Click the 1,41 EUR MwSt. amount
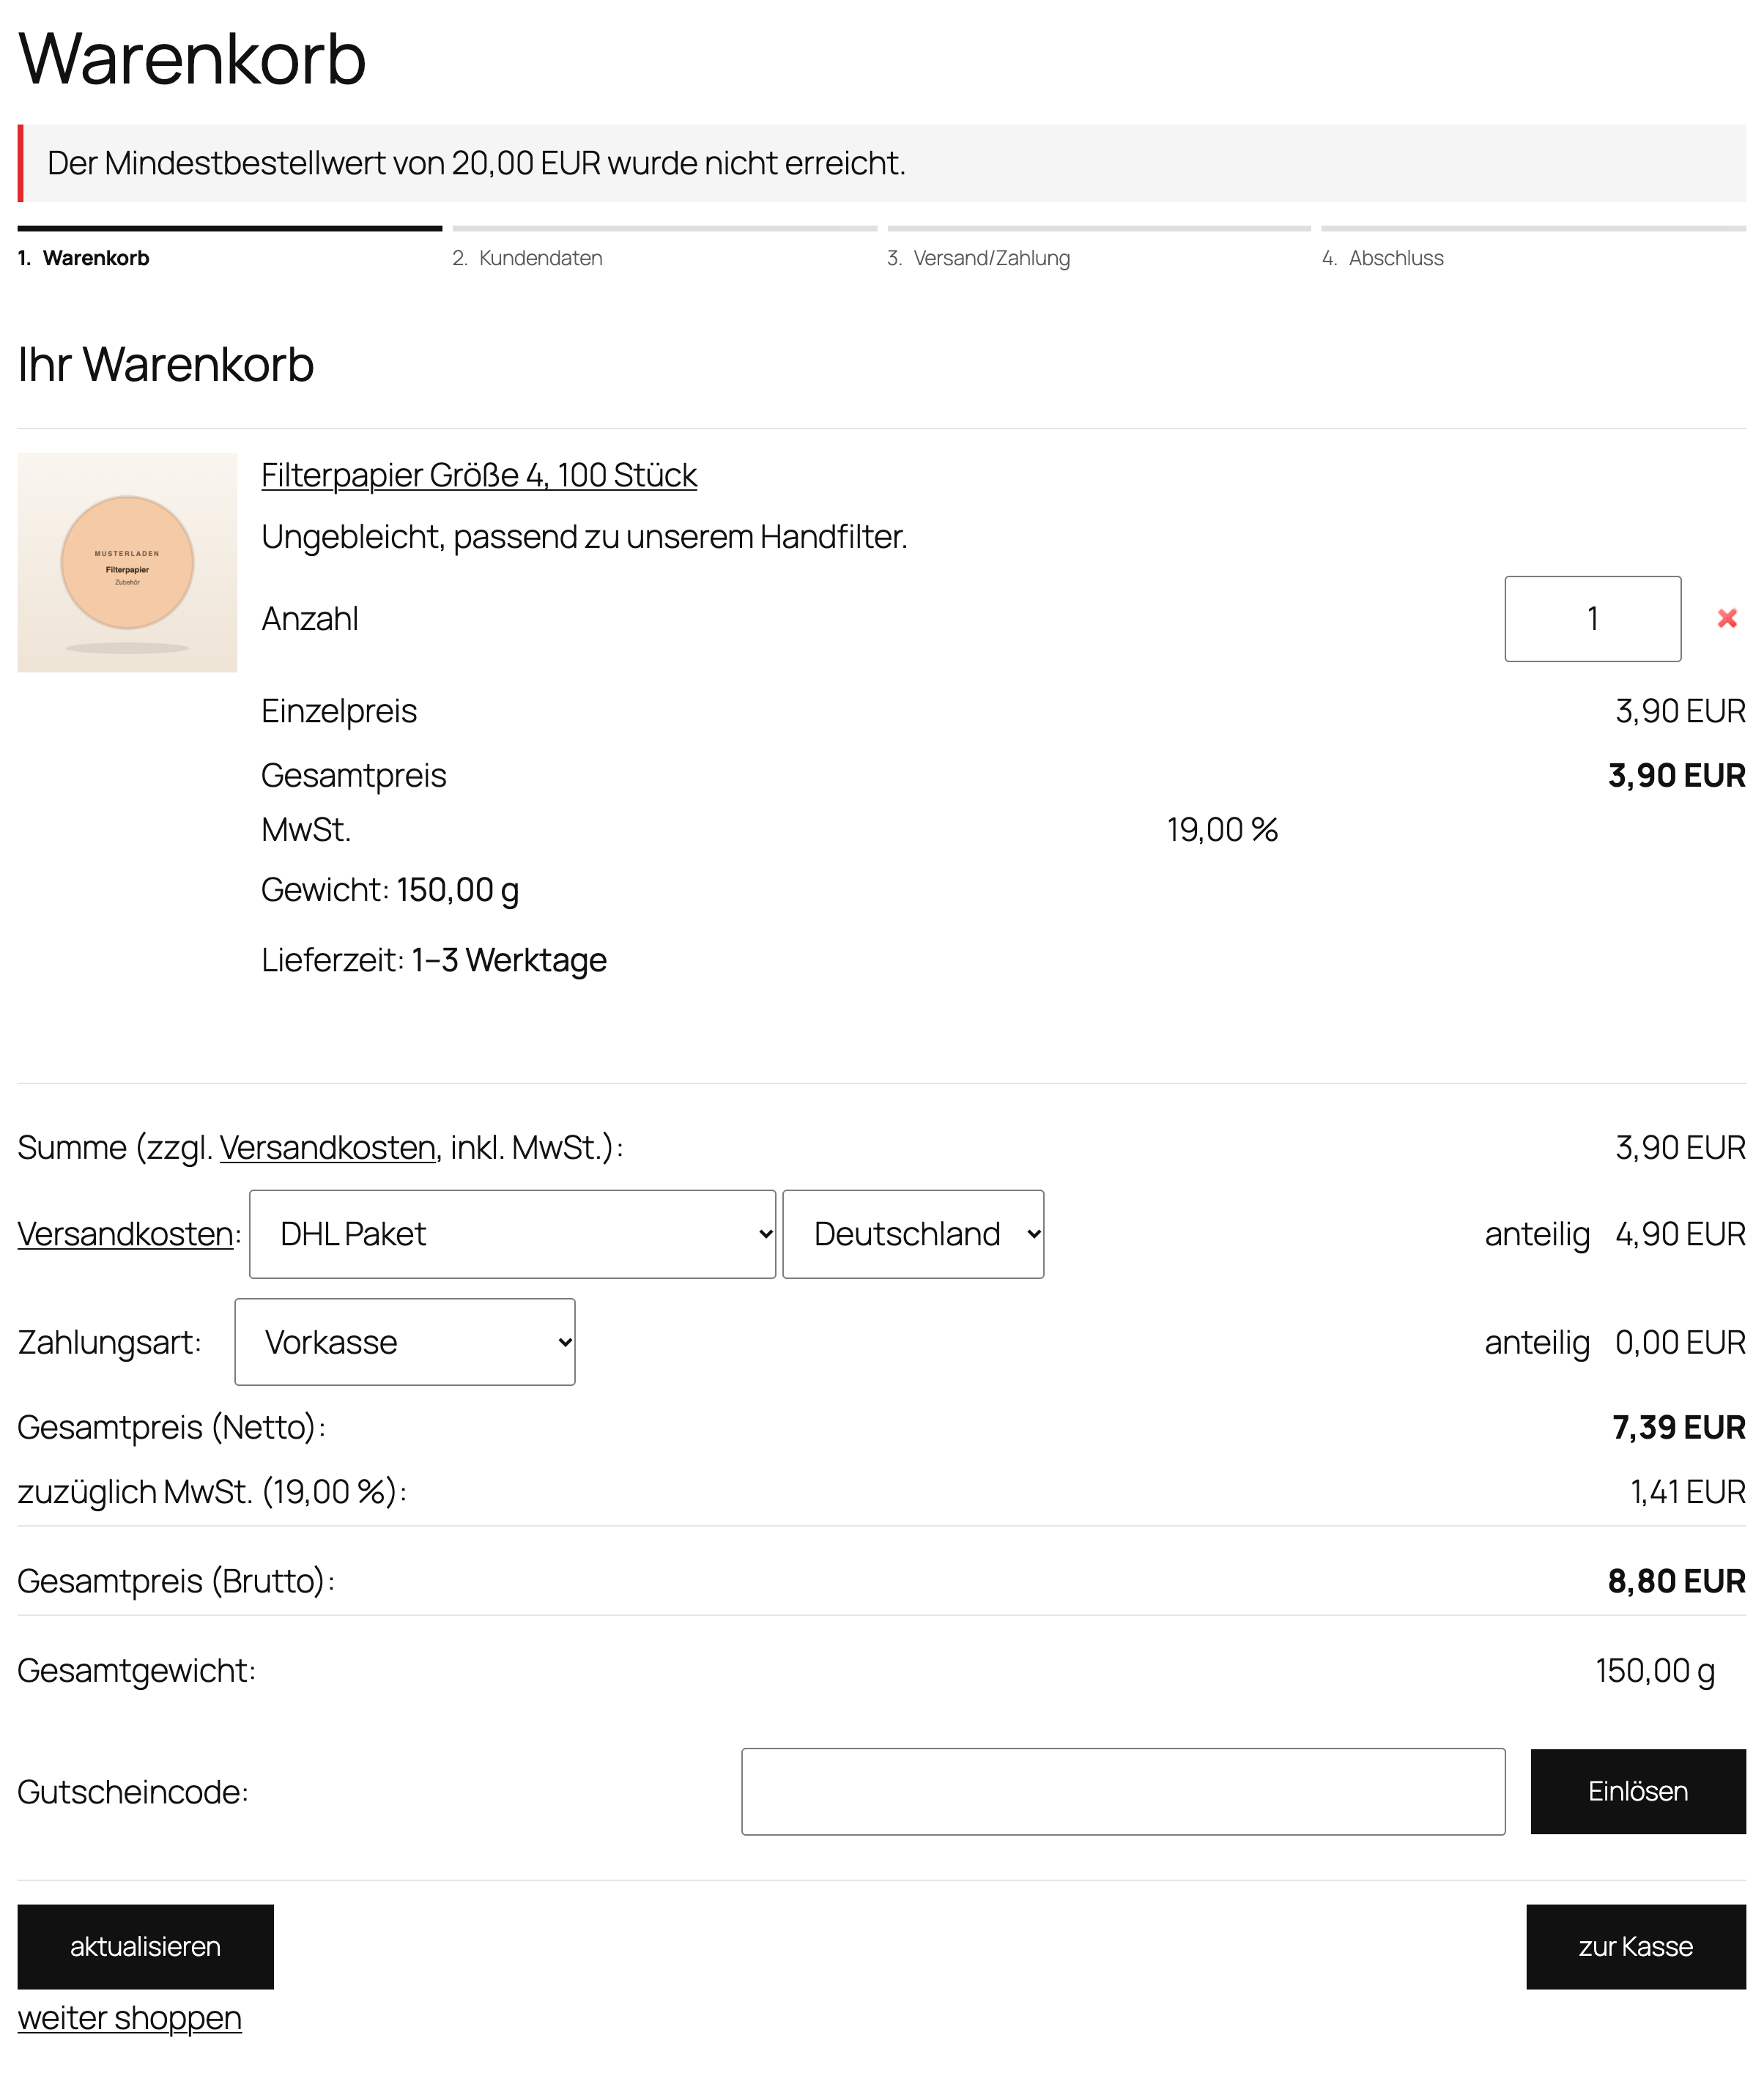Screen dimensions: 1764x2095 [1688, 1492]
